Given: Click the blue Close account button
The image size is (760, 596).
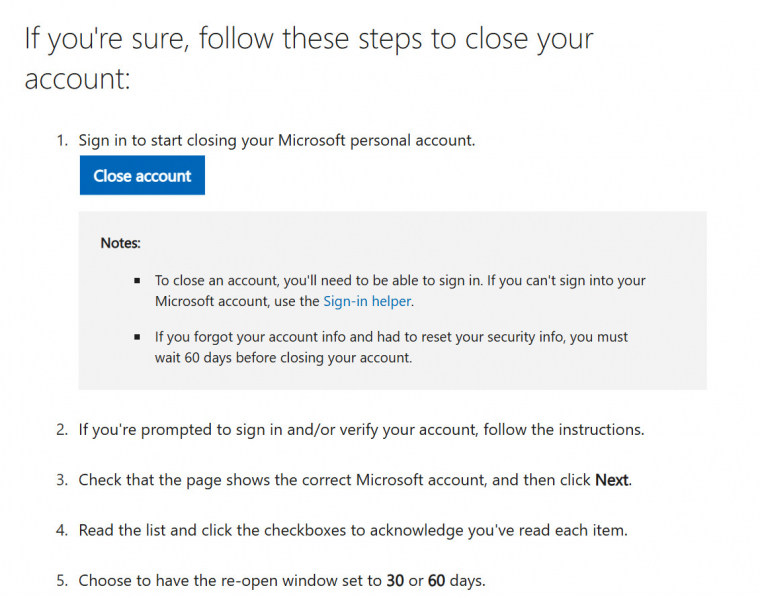Looking at the screenshot, I should (142, 176).
